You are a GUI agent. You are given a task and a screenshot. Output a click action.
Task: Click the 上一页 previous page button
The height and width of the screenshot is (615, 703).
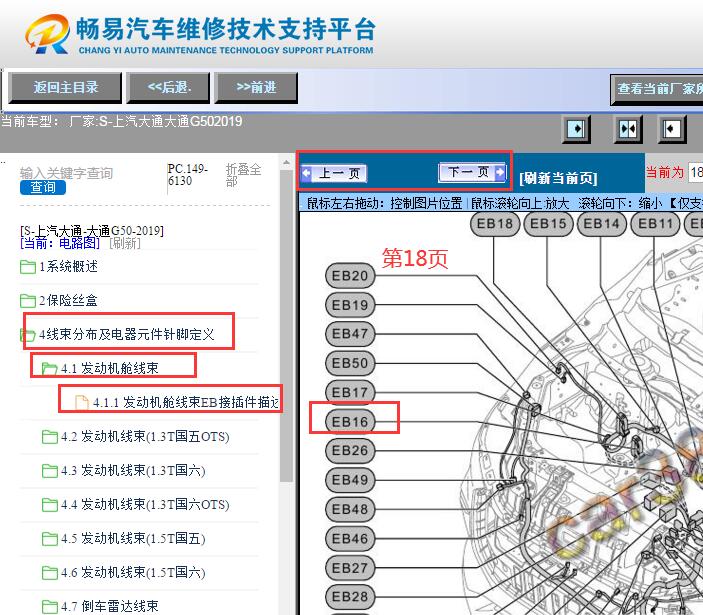pos(334,173)
